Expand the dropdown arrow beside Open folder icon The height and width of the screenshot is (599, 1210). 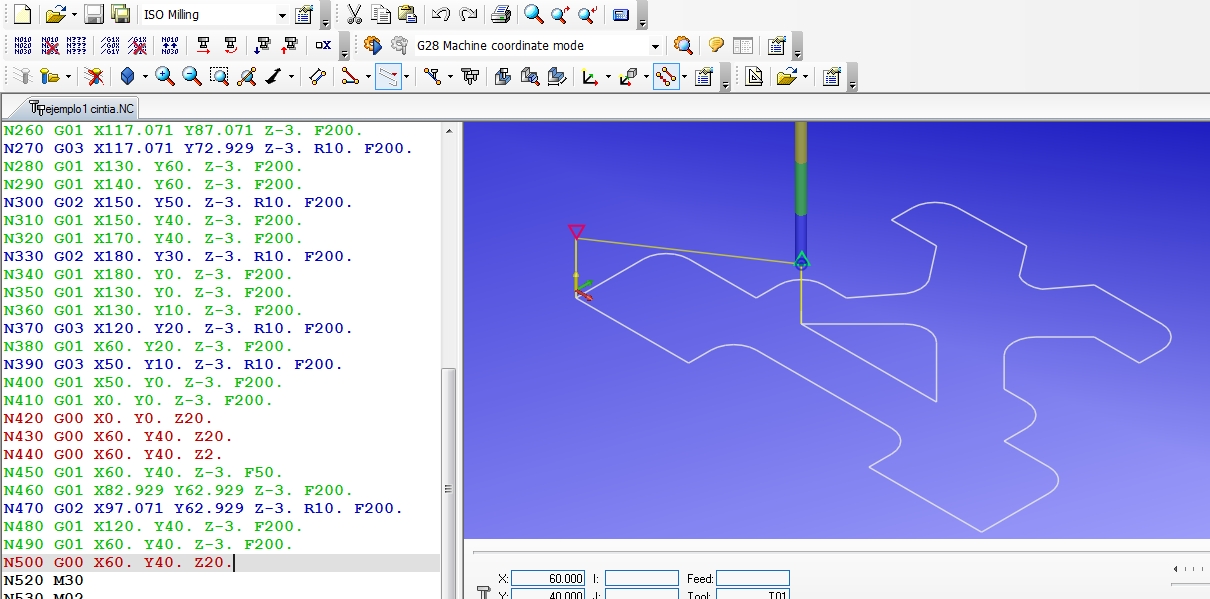coord(74,15)
